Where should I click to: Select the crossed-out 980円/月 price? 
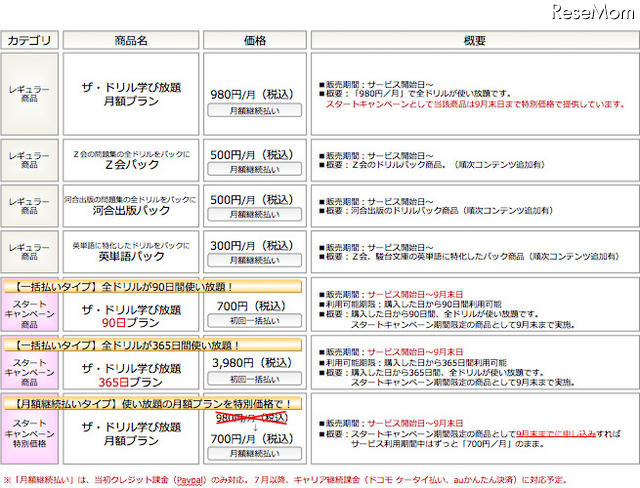point(252,418)
